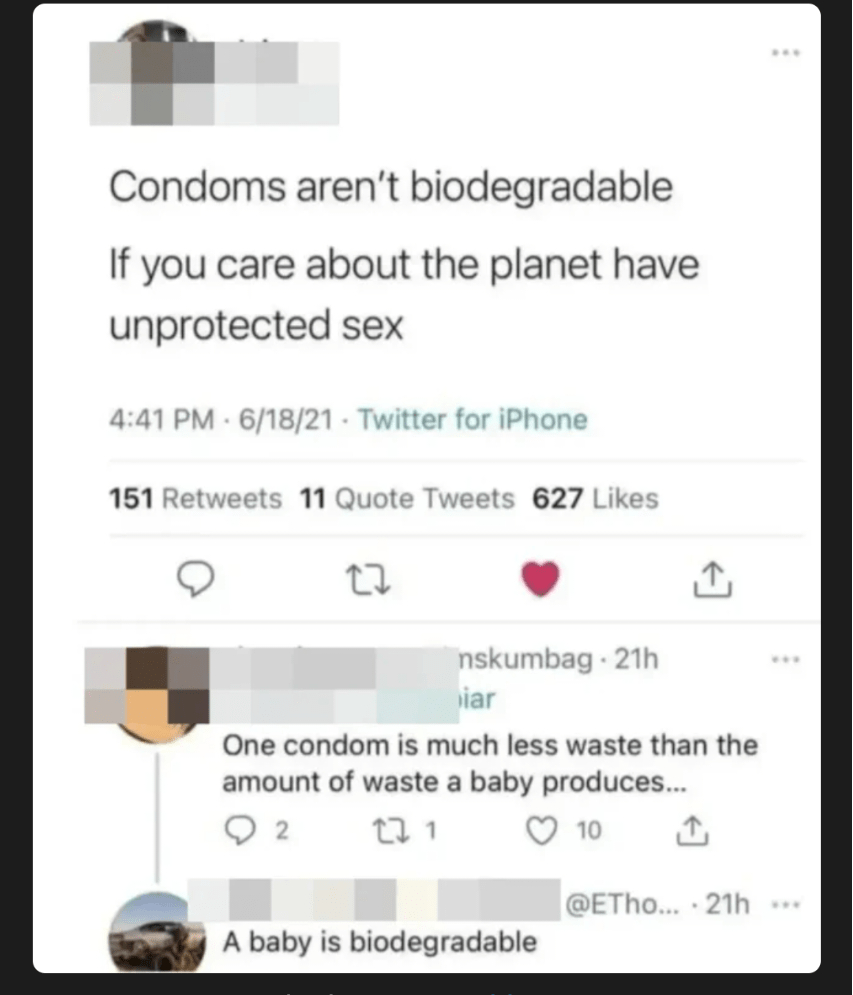
Task: View the 627 Likes list
Action: click(595, 498)
